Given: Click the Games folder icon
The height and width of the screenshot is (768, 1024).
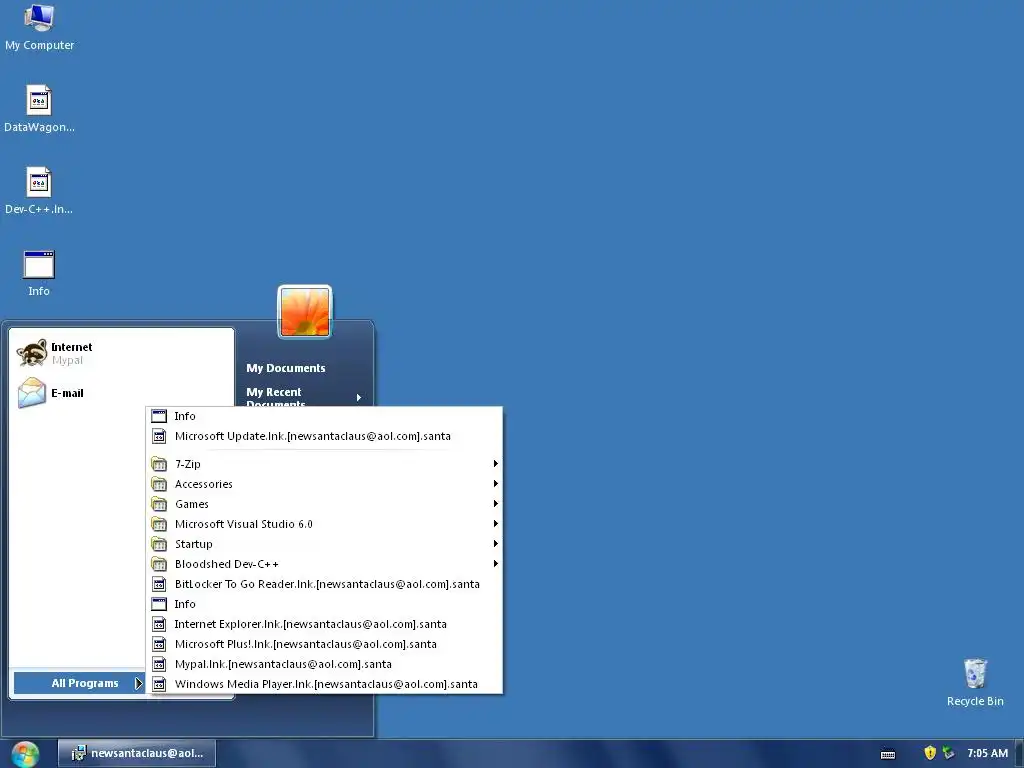Looking at the screenshot, I should point(159,504).
